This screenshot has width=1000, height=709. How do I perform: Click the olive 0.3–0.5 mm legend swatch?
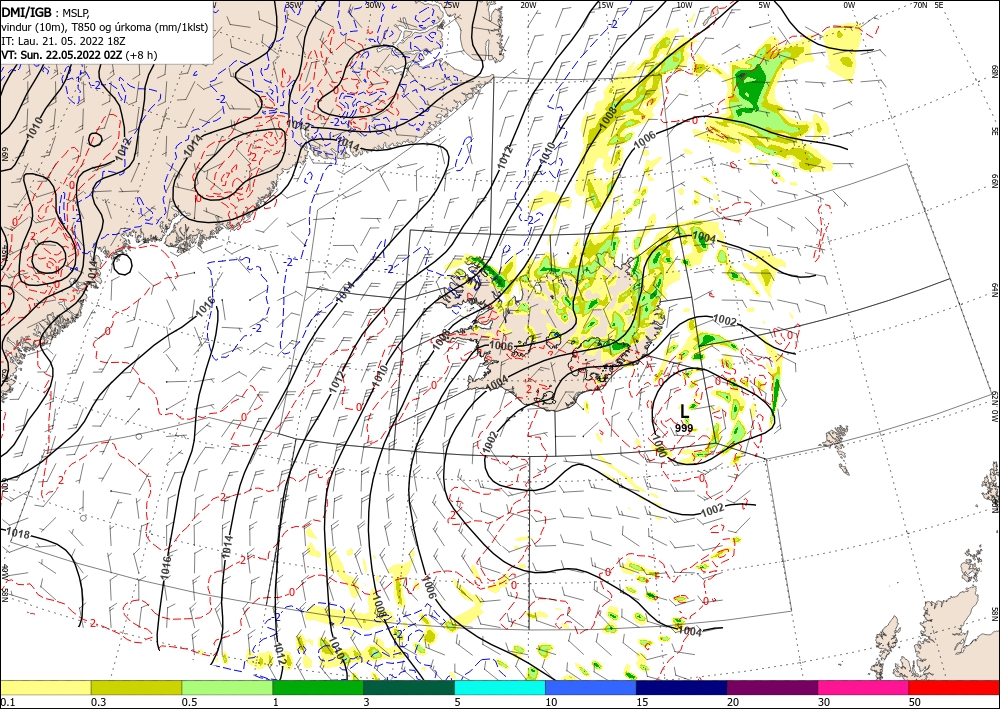[x=136, y=687]
